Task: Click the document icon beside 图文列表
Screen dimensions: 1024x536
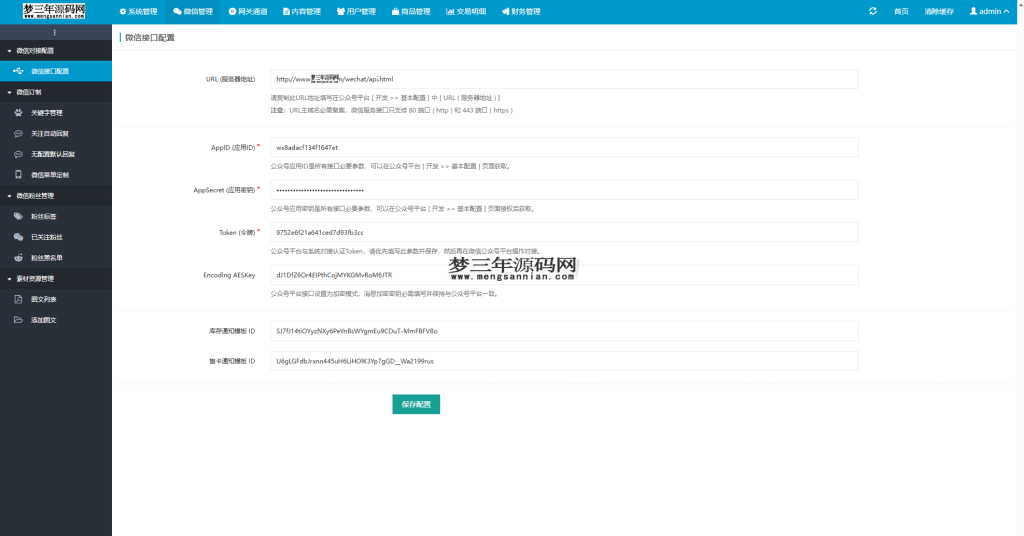Action: (18, 299)
